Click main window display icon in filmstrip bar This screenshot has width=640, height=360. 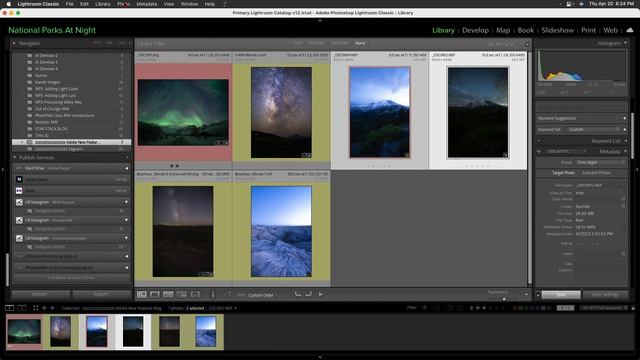pos(9,308)
